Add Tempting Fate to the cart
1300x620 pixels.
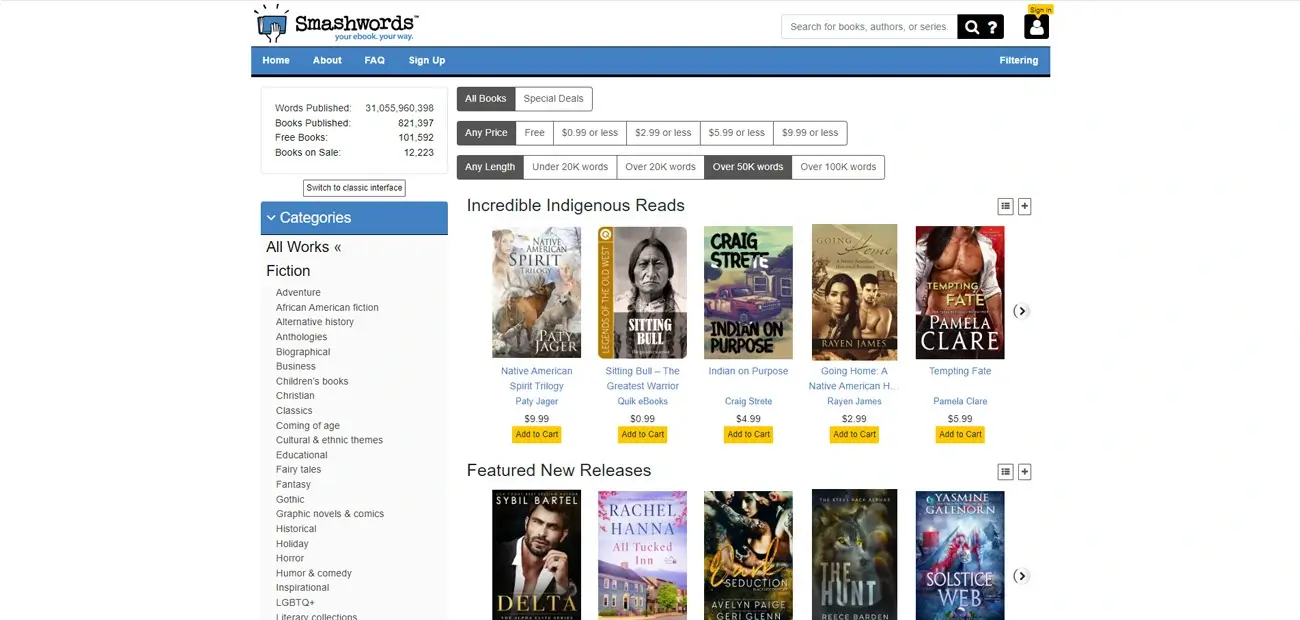pyautogui.click(x=959, y=434)
